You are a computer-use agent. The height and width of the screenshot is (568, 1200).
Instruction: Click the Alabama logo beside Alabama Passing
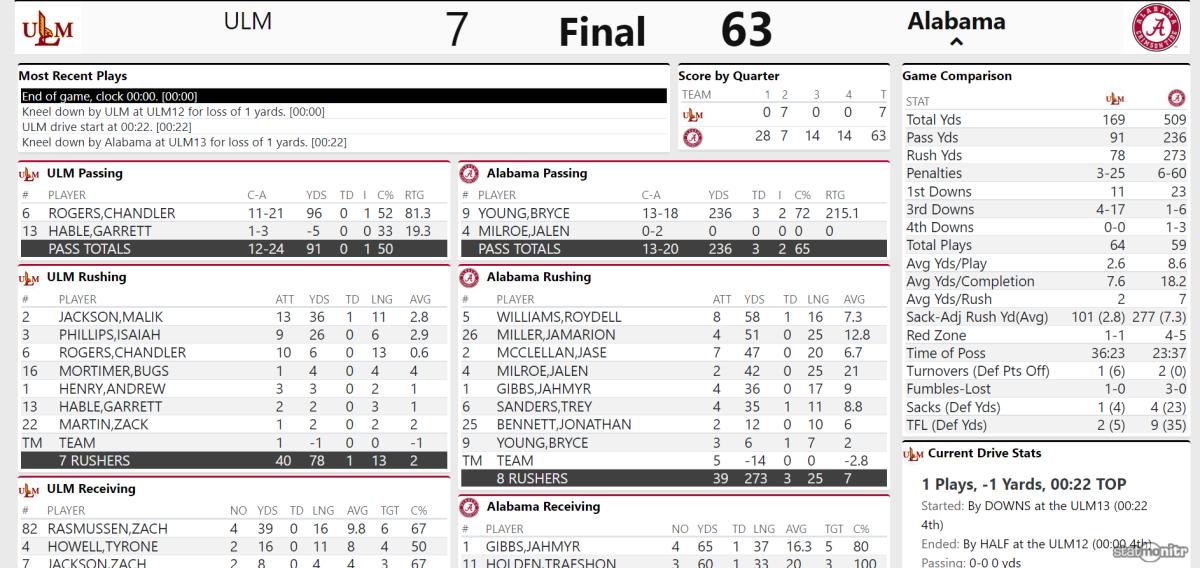click(x=468, y=174)
